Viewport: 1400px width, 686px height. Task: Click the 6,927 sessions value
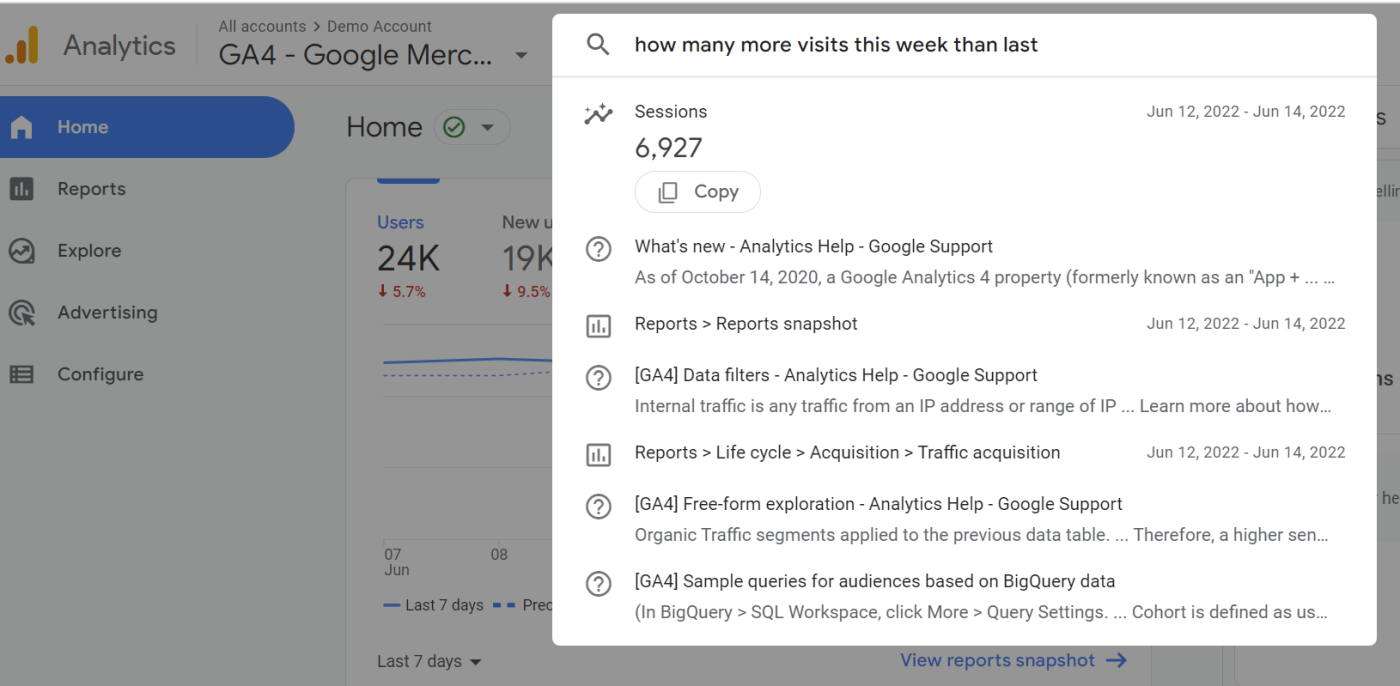pyautogui.click(x=669, y=148)
